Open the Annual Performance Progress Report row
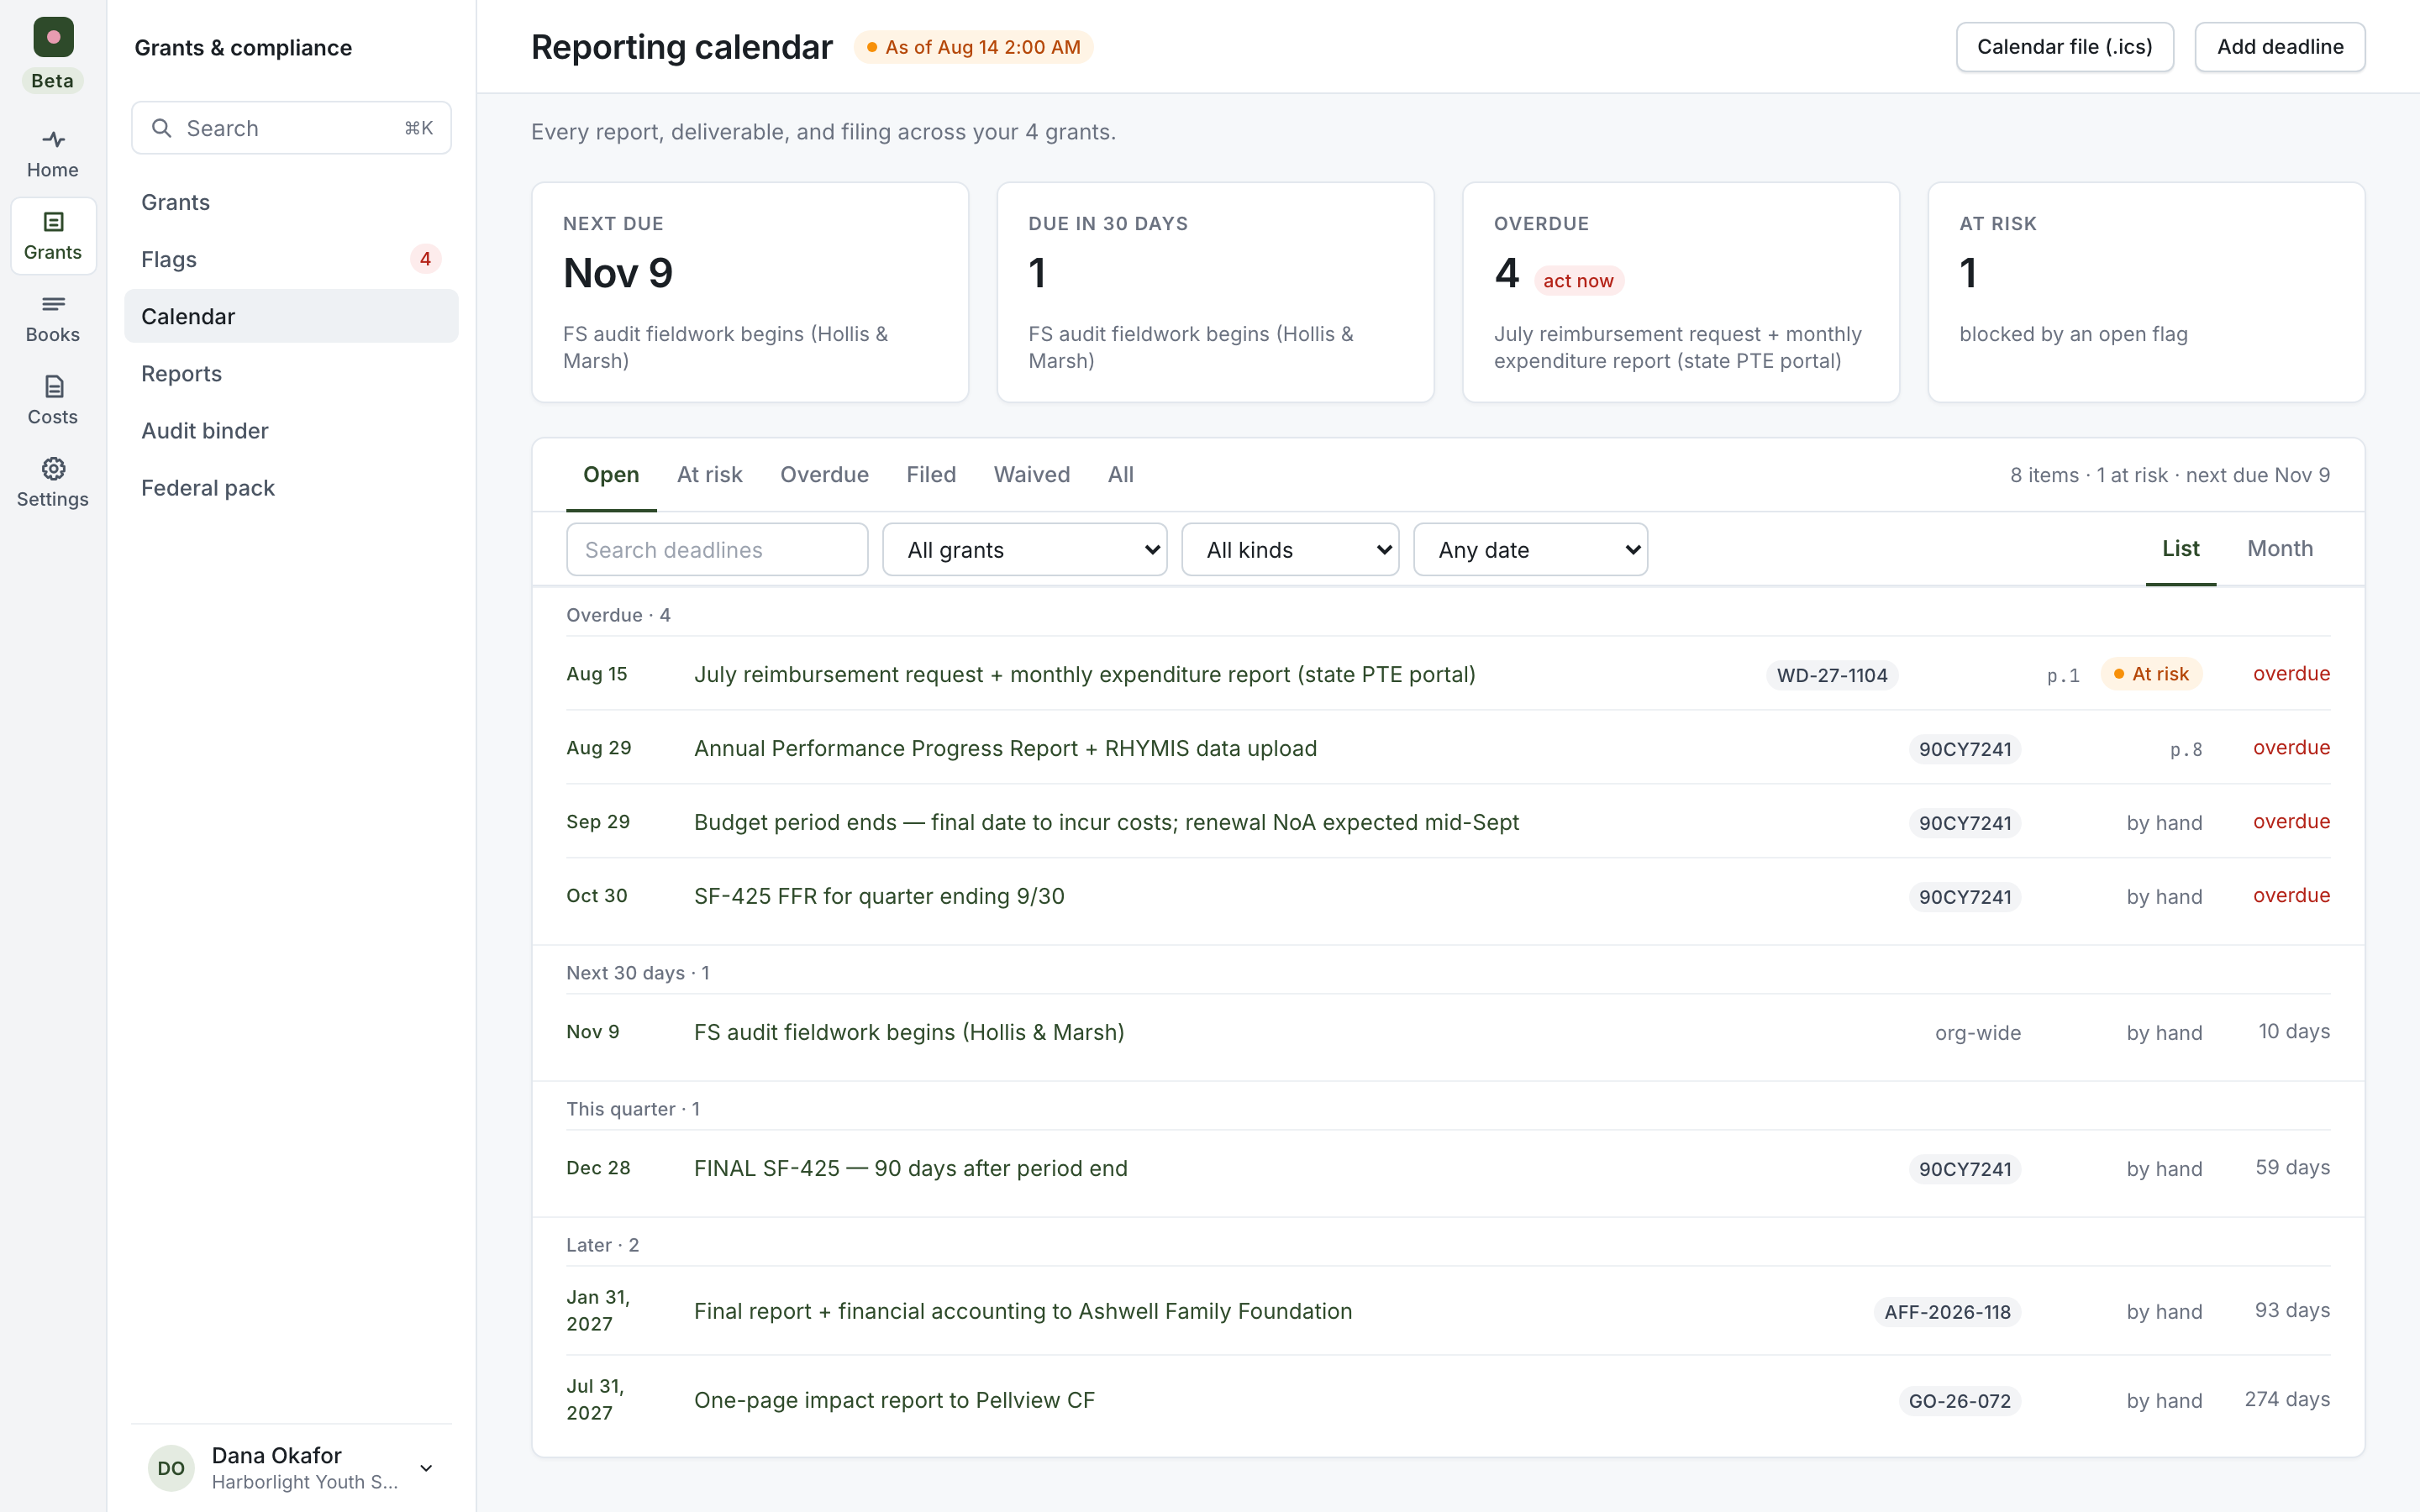Viewport: 2420px width, 1512px height. click(1448, 748)
